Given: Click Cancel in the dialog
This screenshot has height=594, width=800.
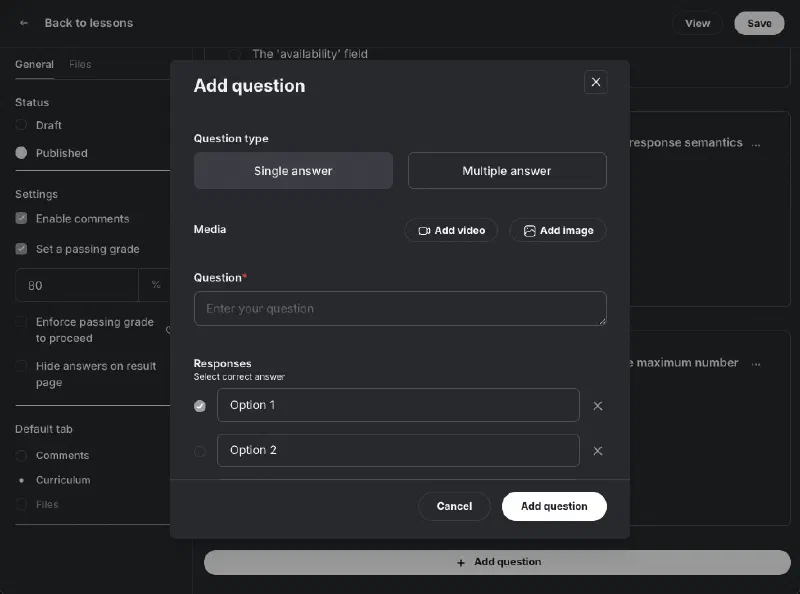Looking at the screenshot, I should [454, 506].
